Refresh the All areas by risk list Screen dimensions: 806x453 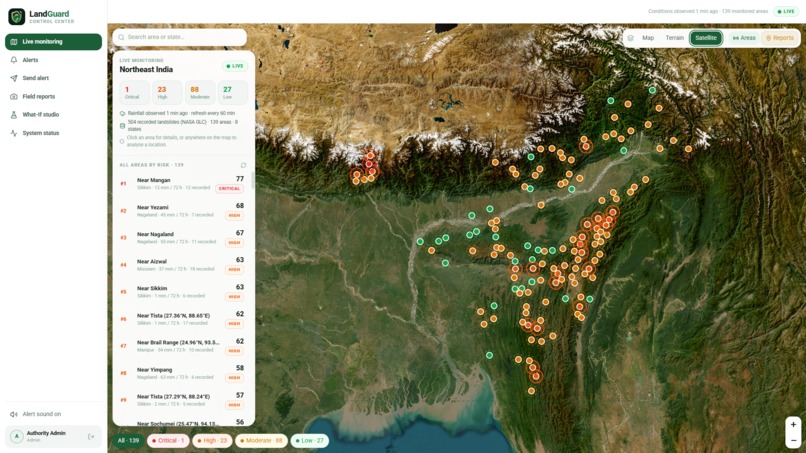pos(243,165)
